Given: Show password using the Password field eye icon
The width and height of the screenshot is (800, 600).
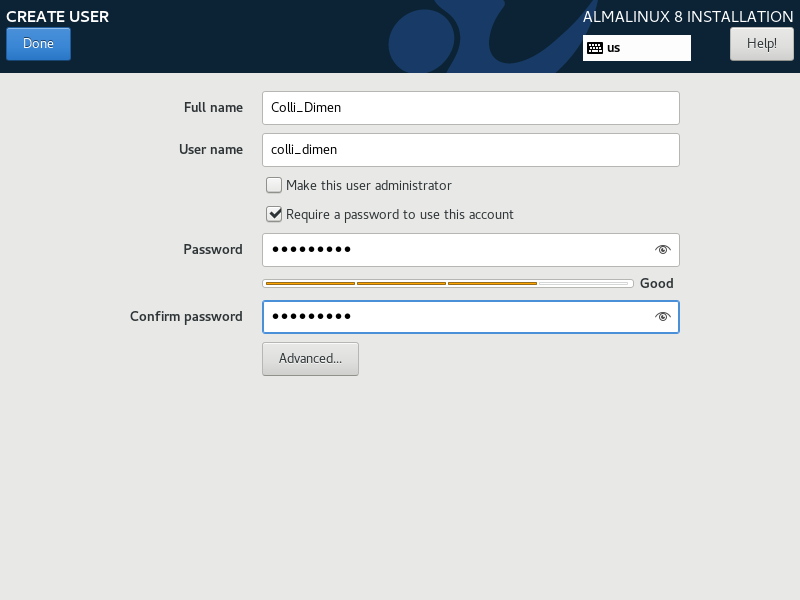Looking at the screenshot, I should pyautogui.click(x=662, y=249).
